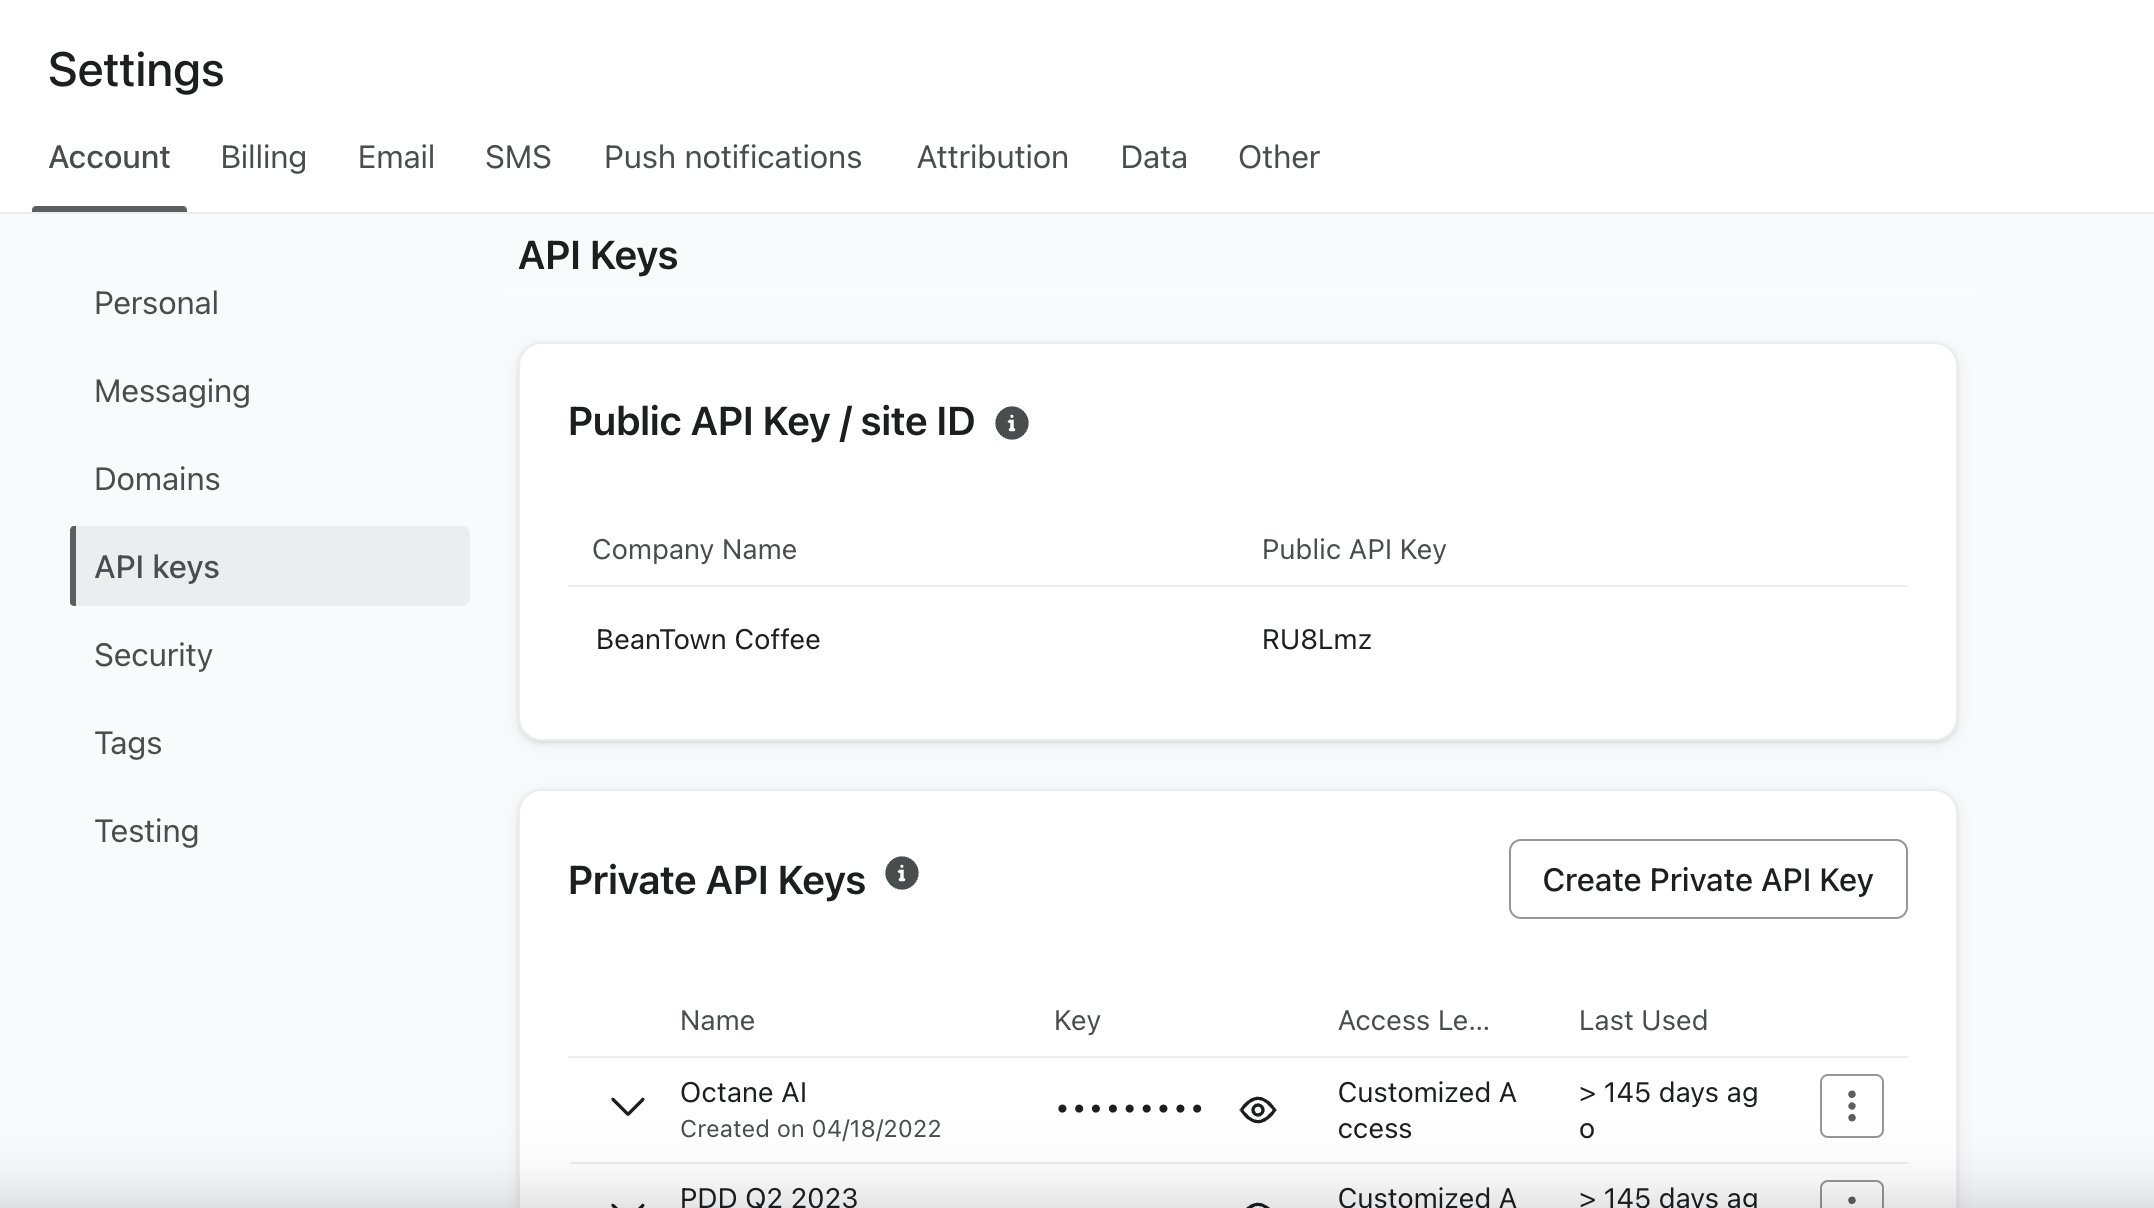Open the Account settings tab

click(109, 157)
